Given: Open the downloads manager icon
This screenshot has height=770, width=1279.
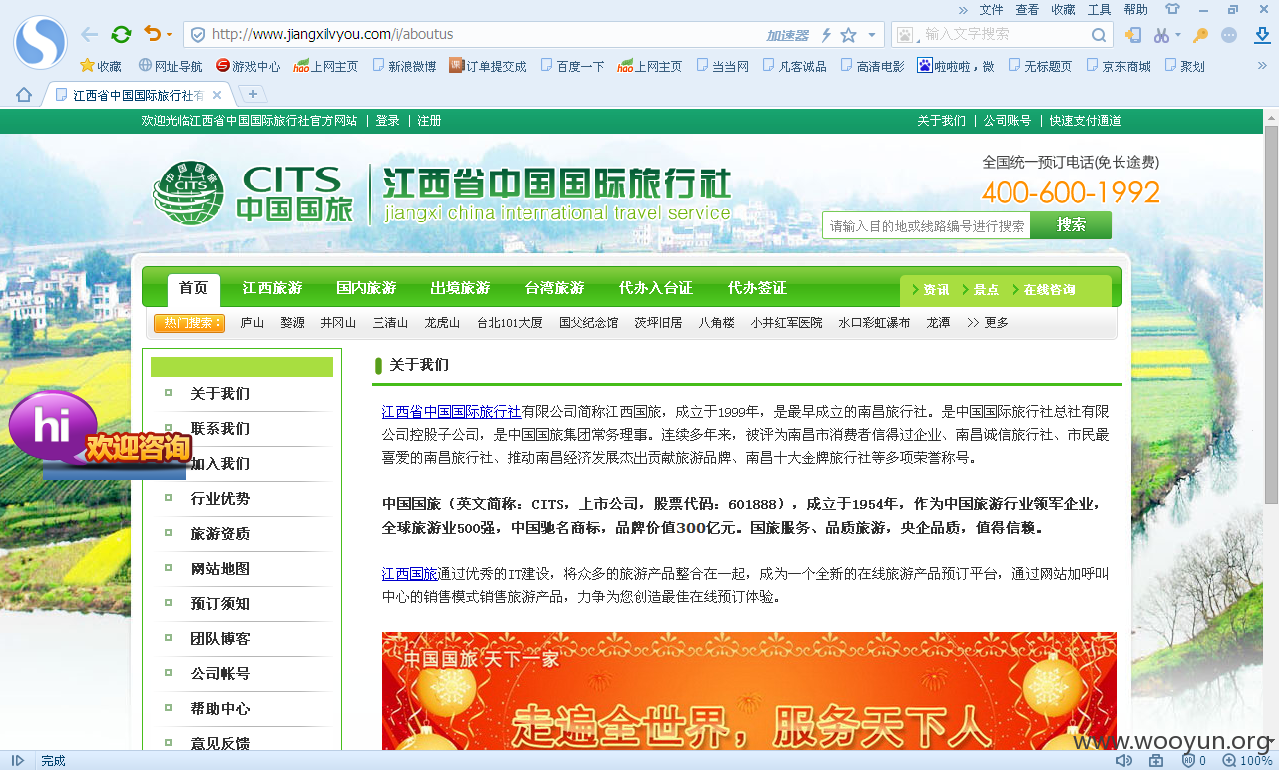Looking at the screenshot, I should (1262, 35).
